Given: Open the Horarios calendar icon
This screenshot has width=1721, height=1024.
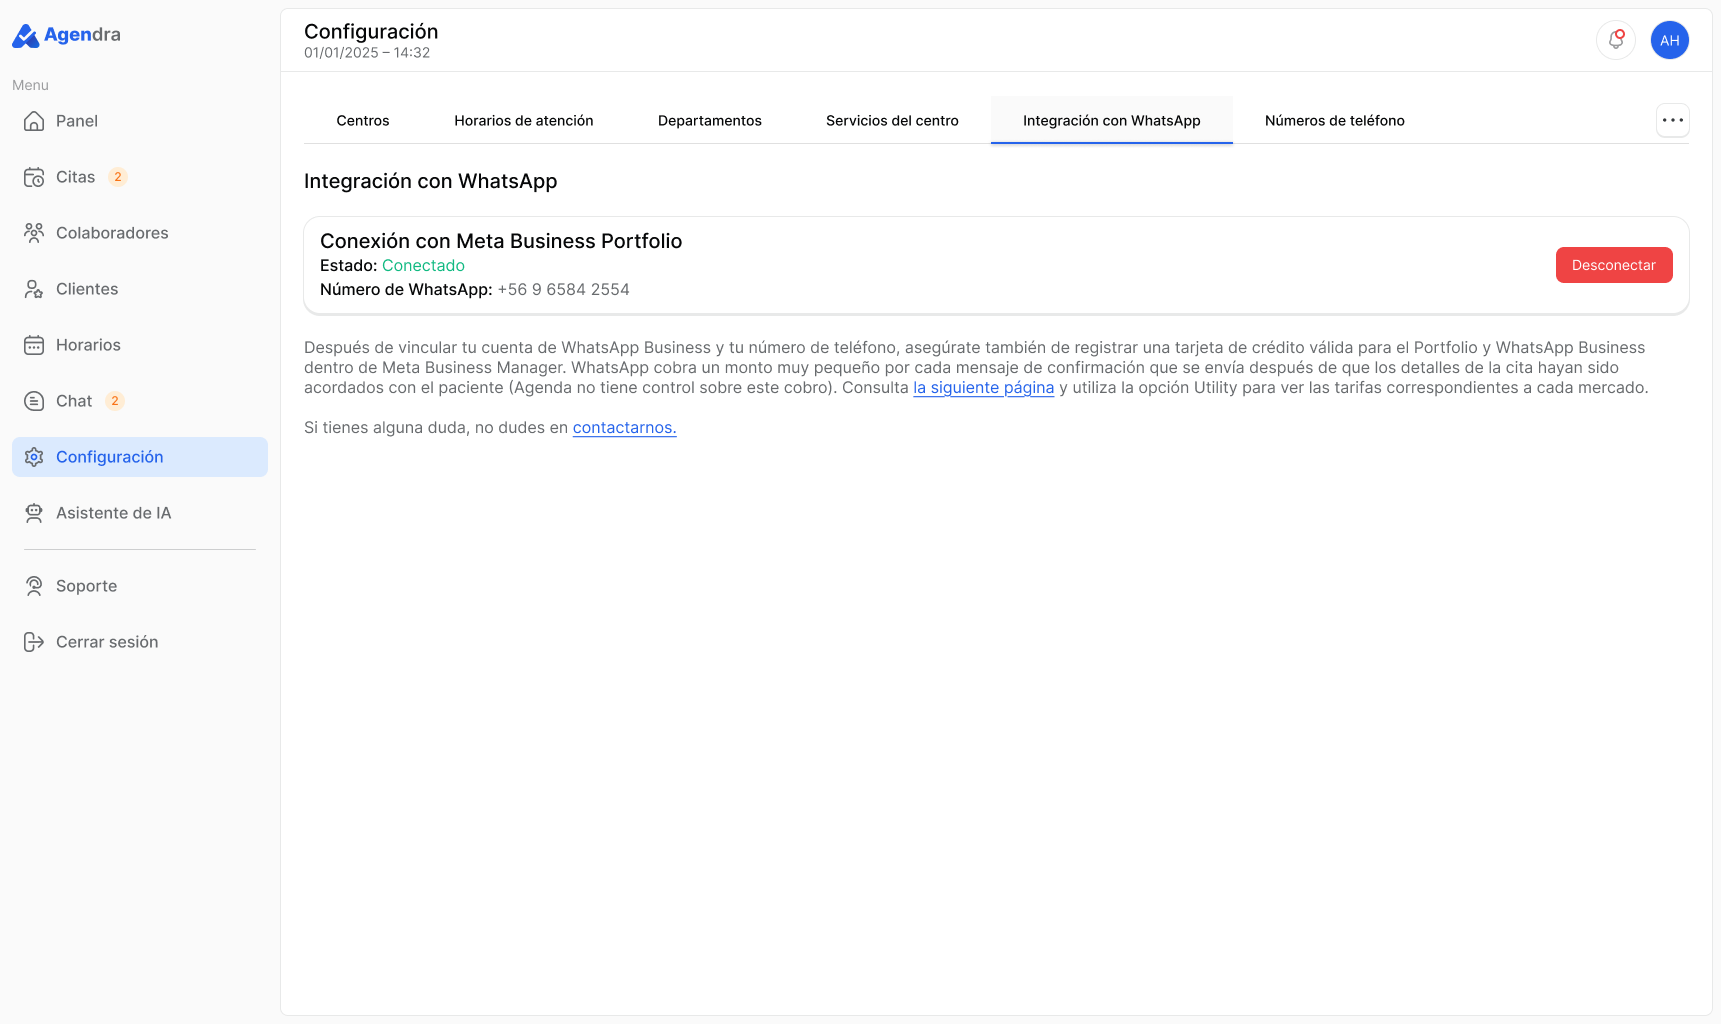Looking at the screenshot, I should pyautogui.click(x=34, y=345).
